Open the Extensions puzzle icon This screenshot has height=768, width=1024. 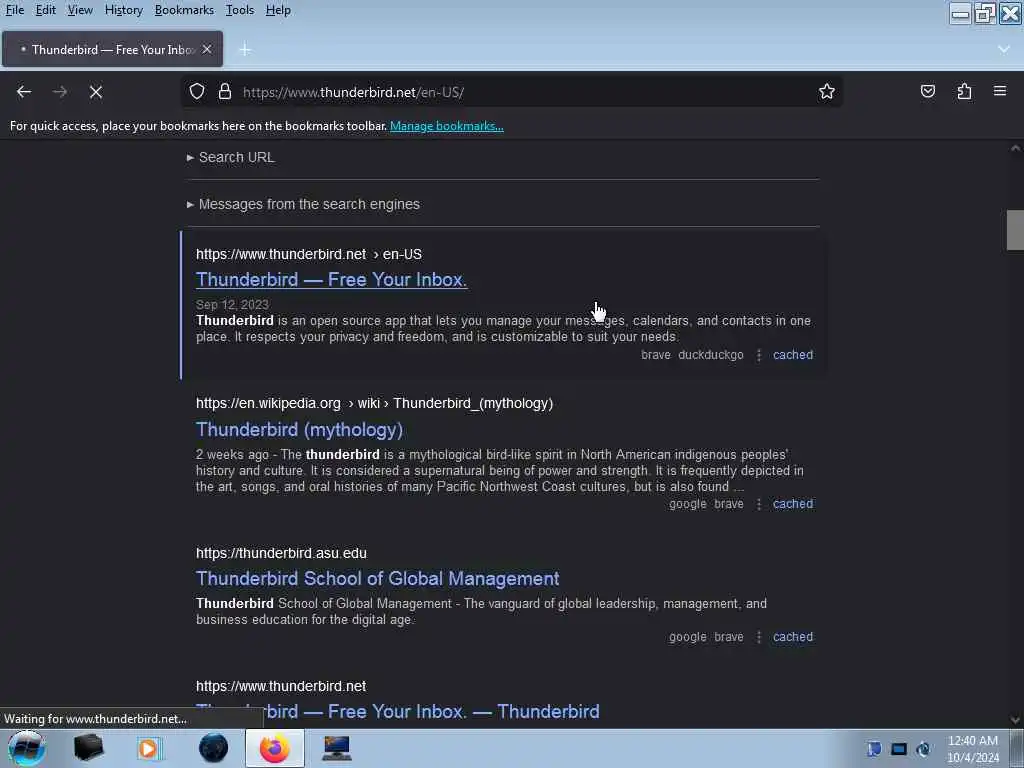(x=964, y=91)
